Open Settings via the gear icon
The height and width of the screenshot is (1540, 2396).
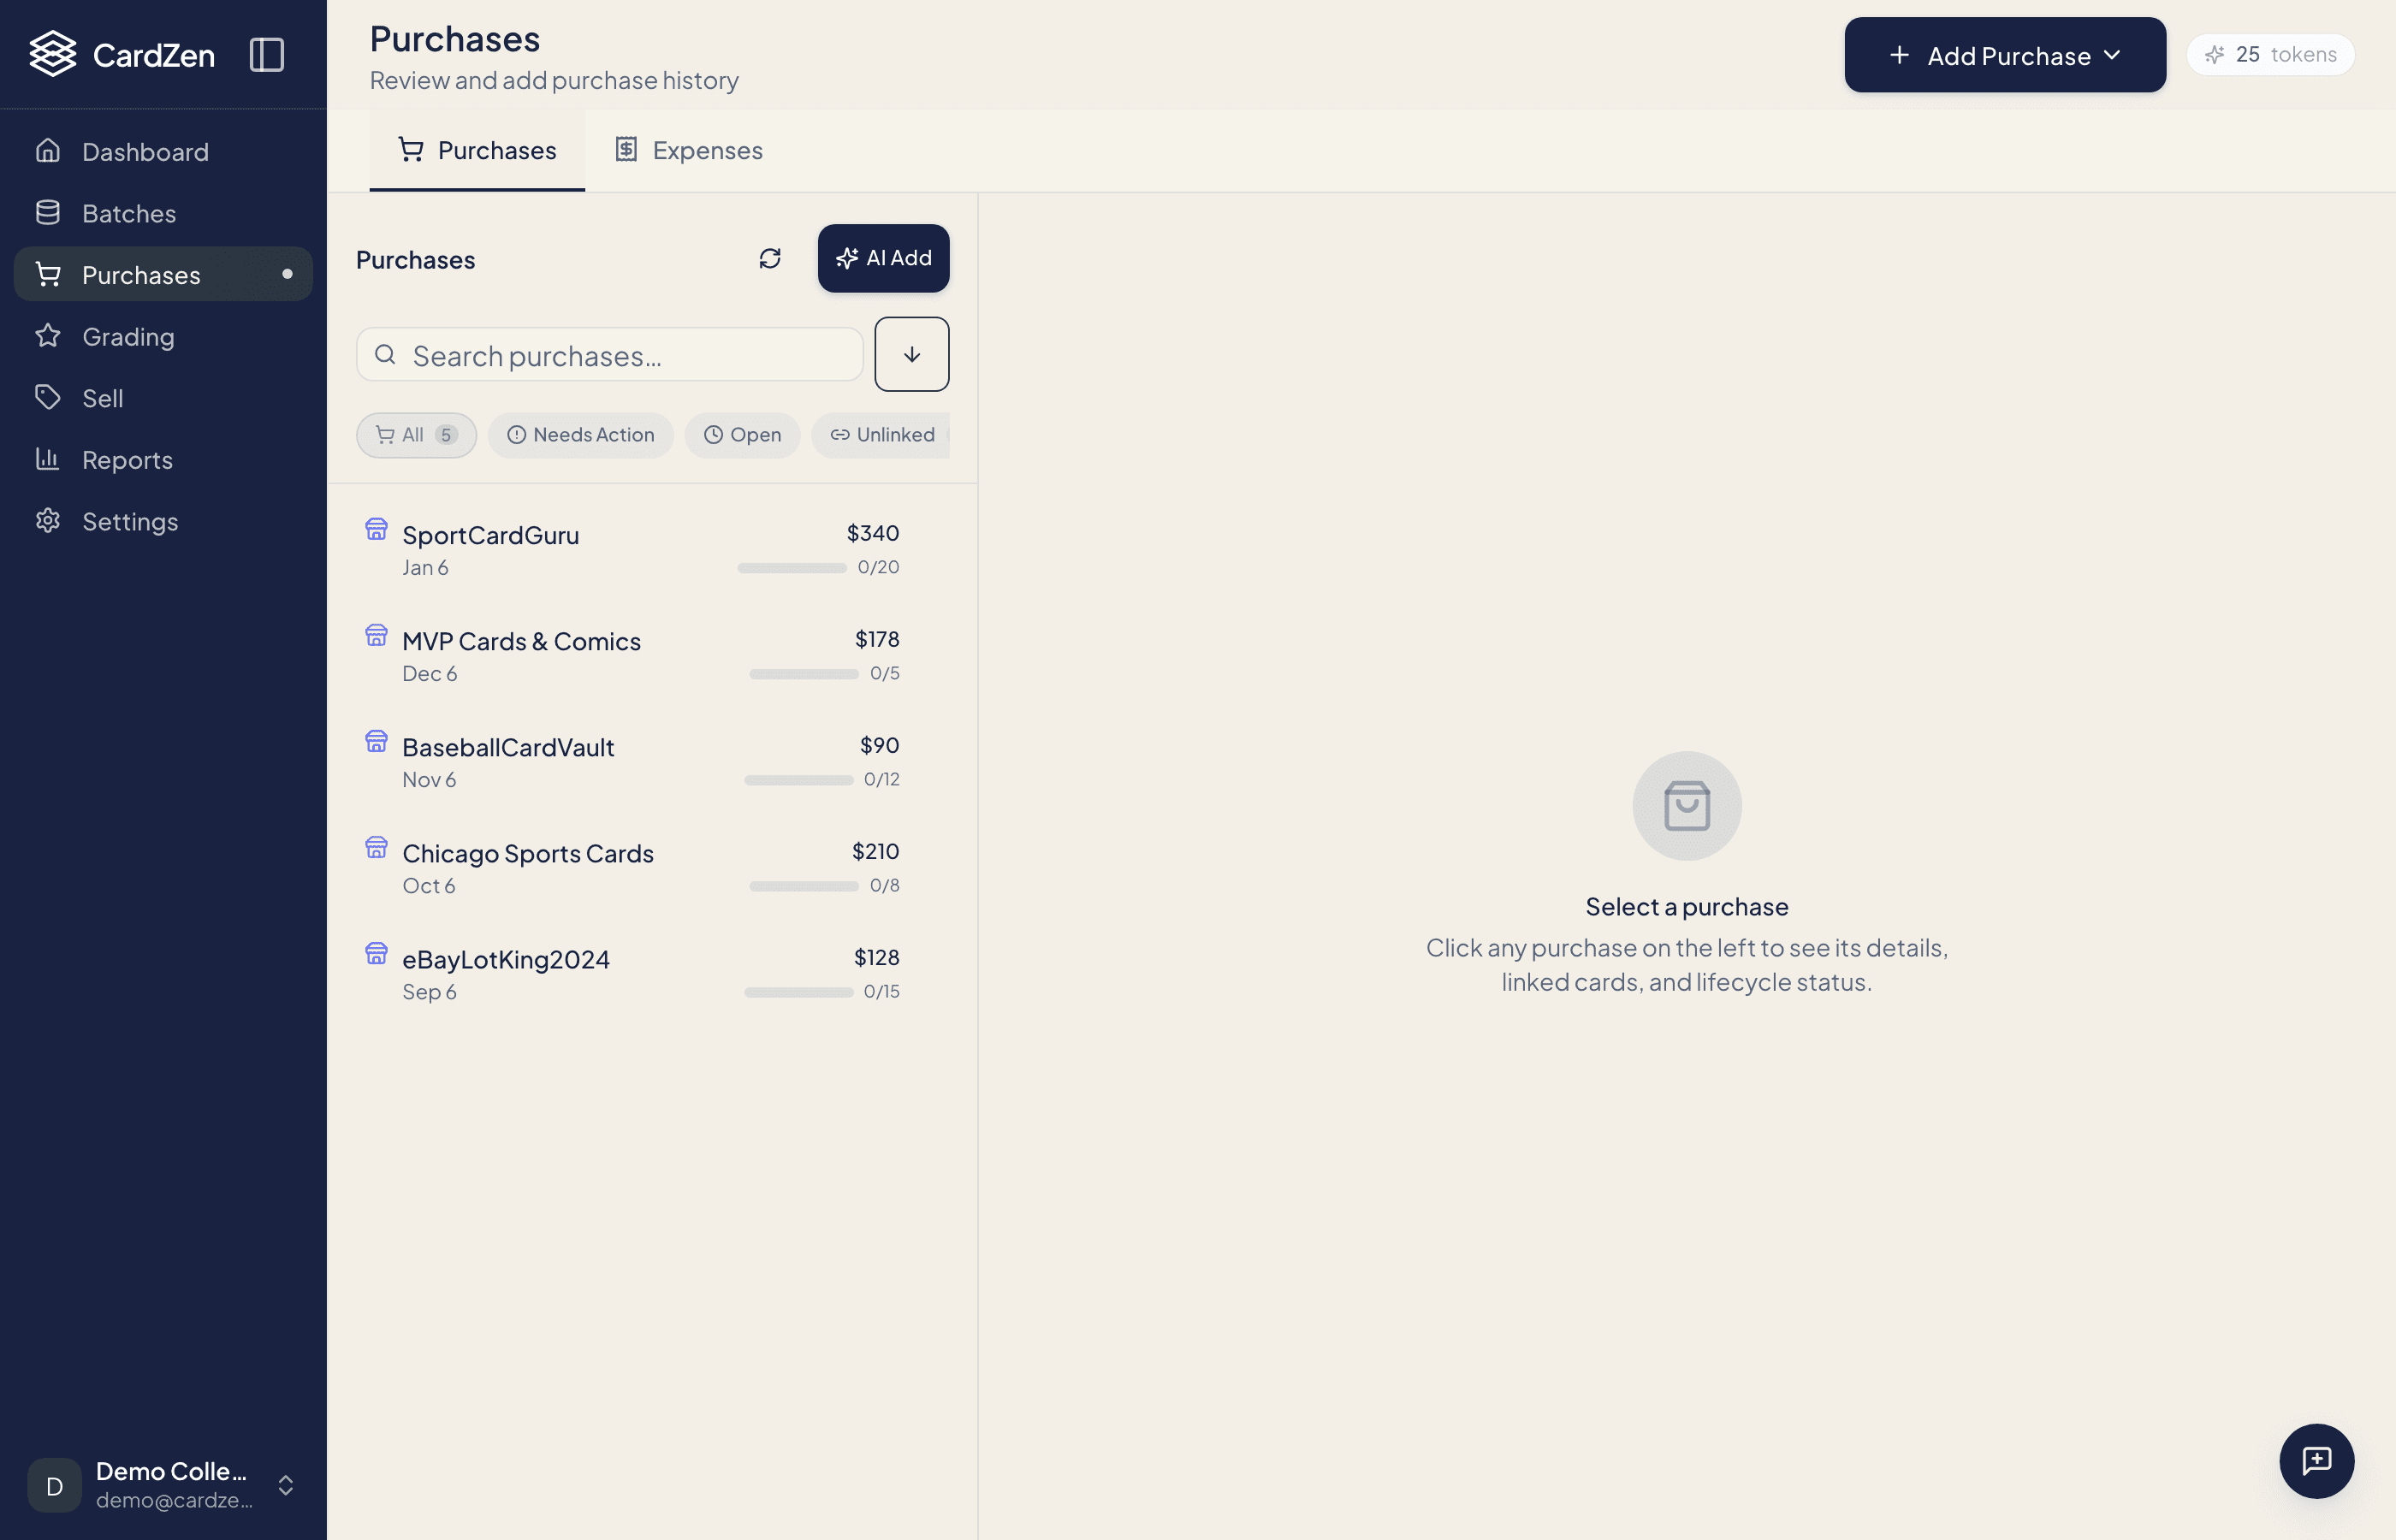click(x=128, y=521)
